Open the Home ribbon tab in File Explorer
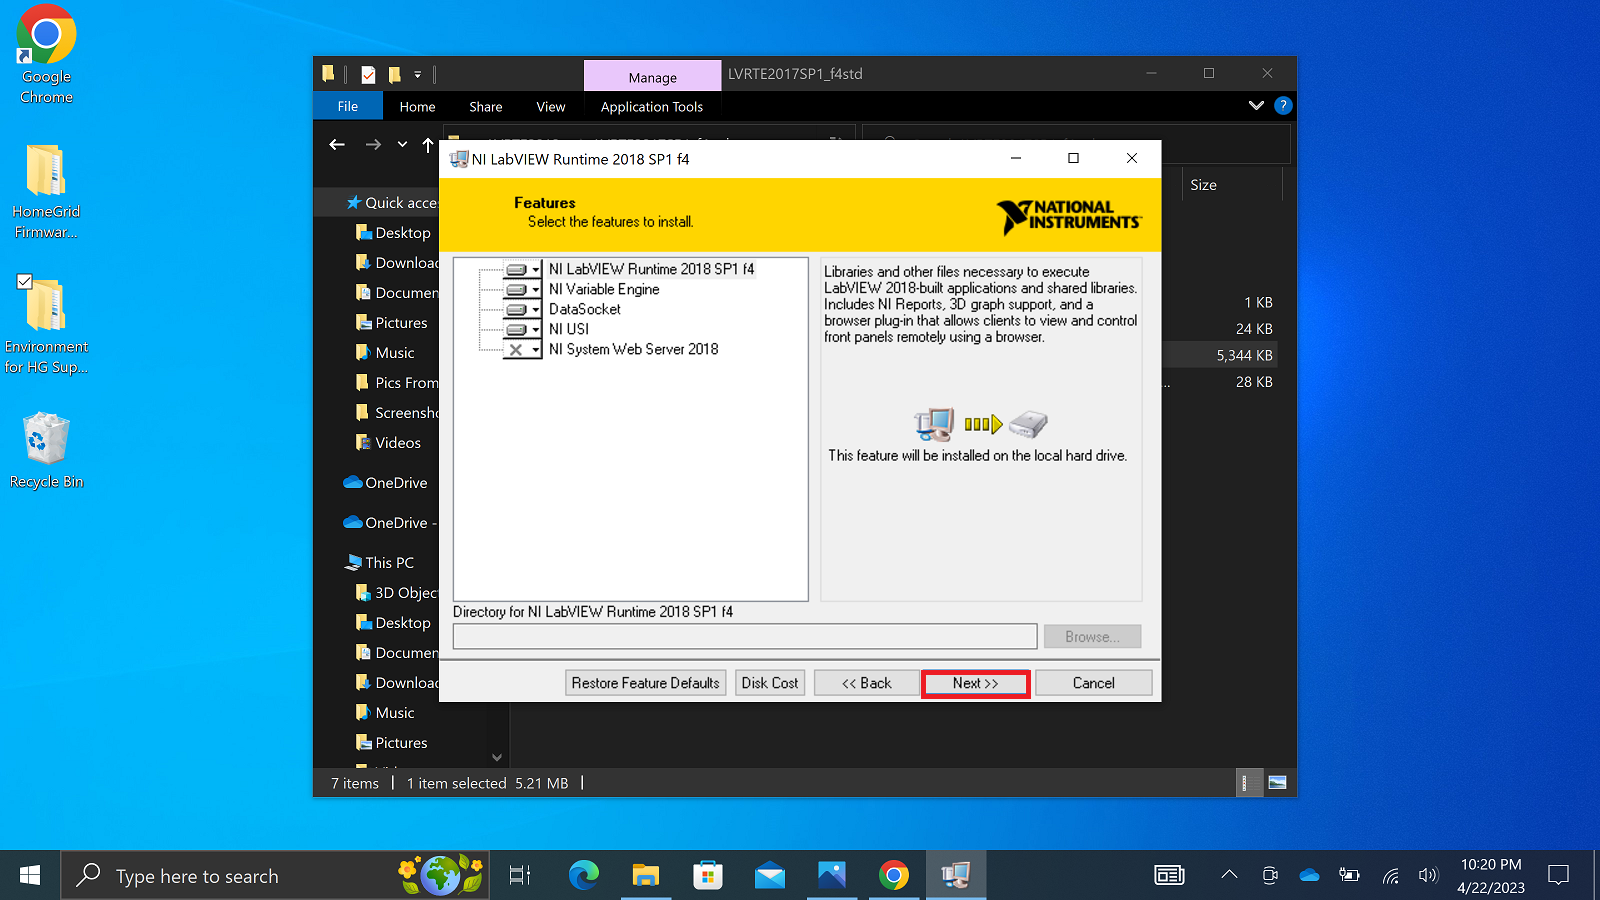Screen dimensions: 1600x900 click(x=417, y=106)
